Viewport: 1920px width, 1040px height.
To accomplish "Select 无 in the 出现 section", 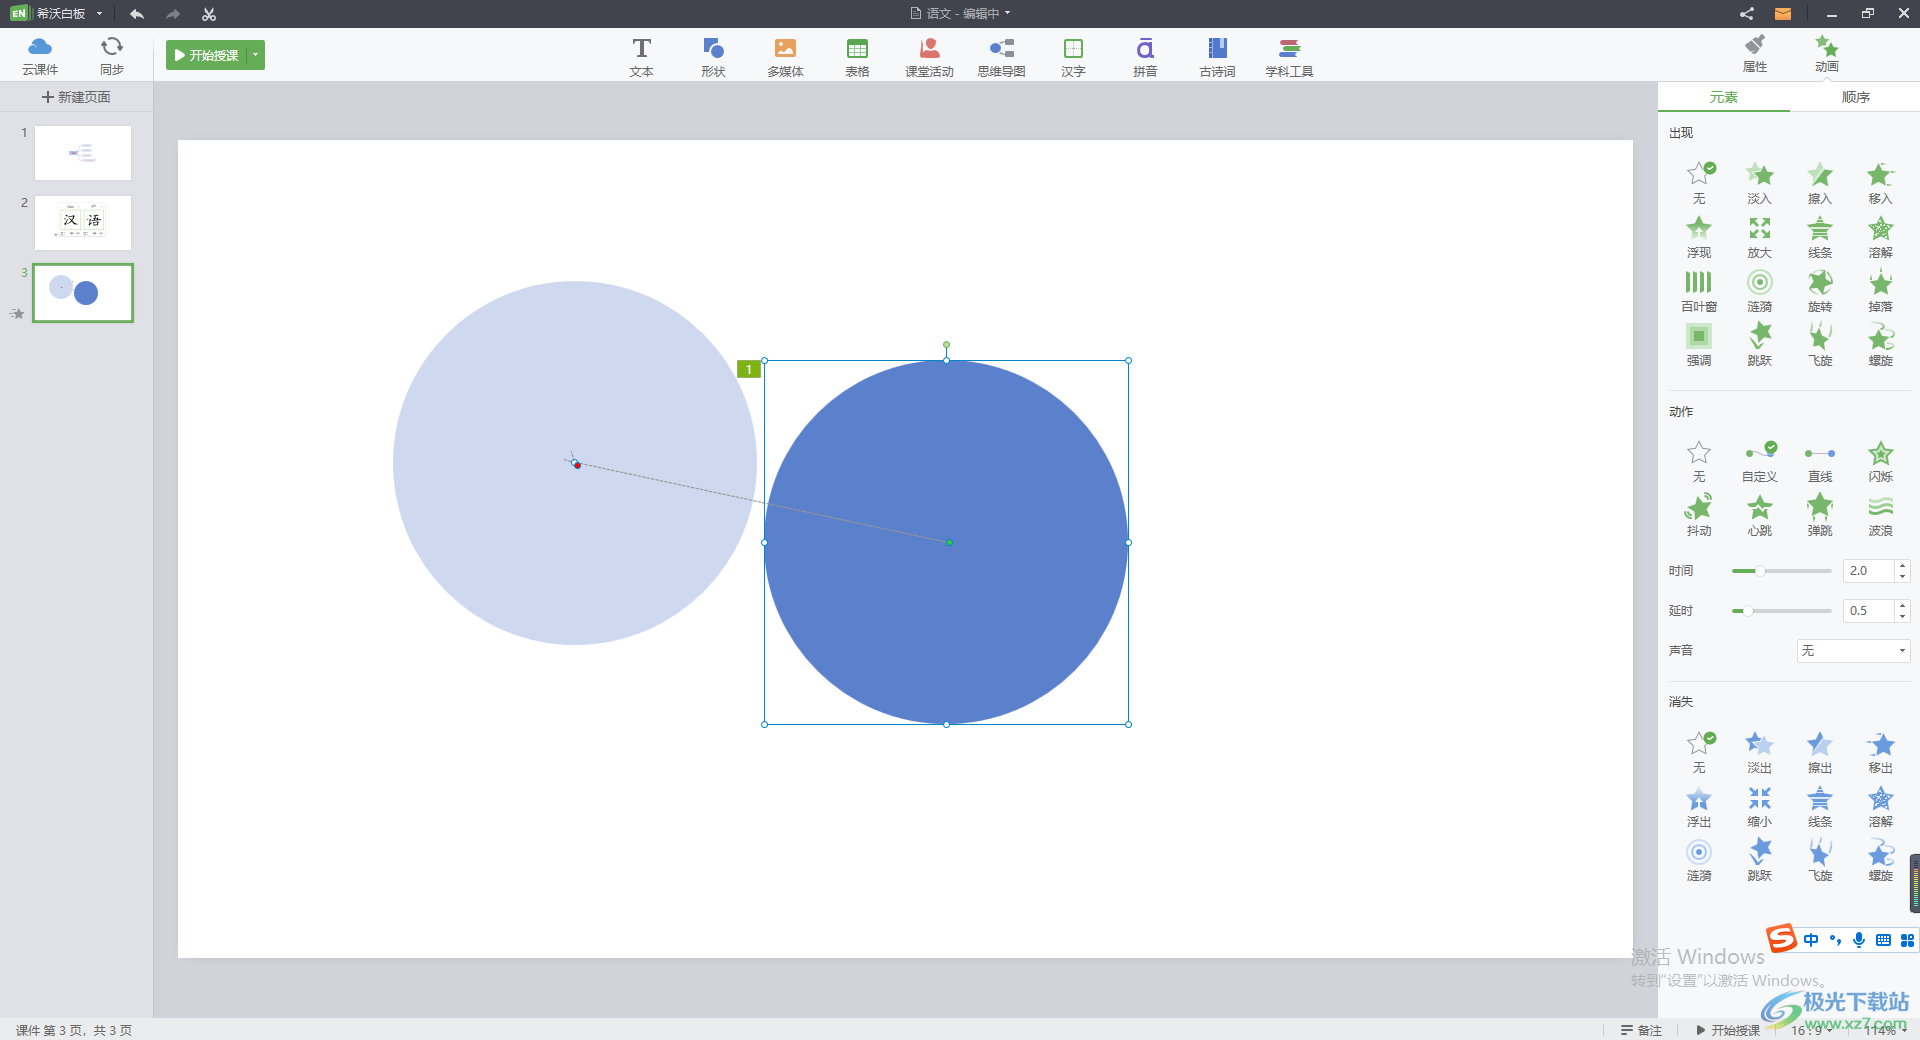I will coord(1699,183).
